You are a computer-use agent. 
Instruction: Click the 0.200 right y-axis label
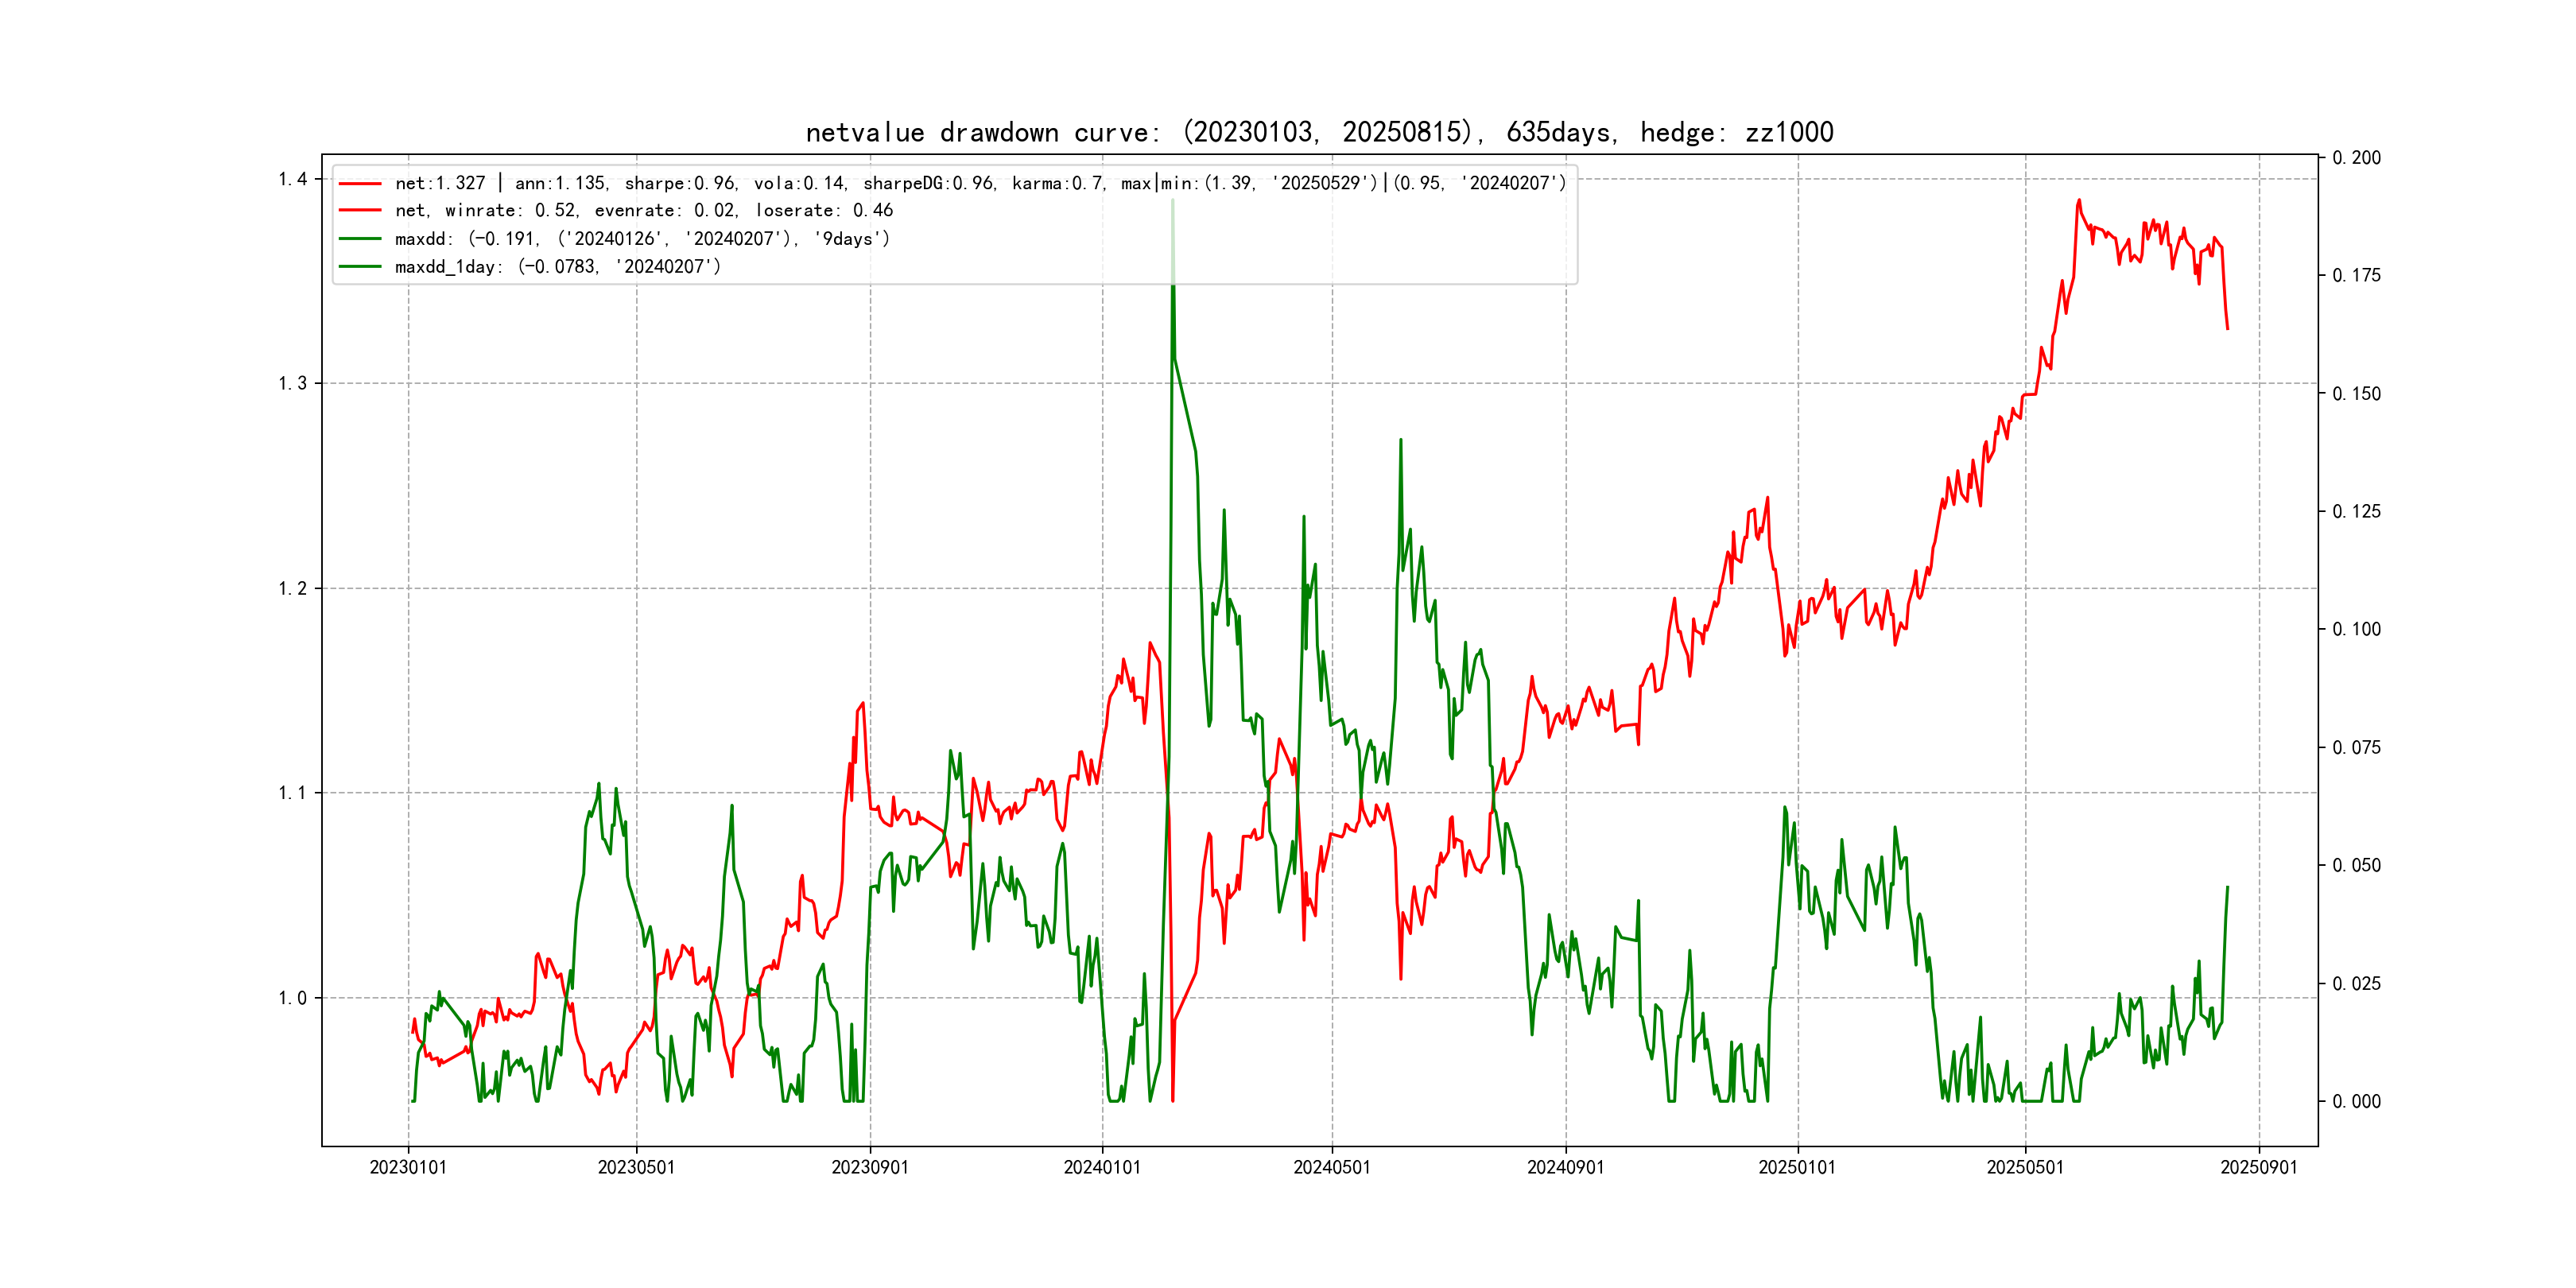click(x=2356, y=158)
